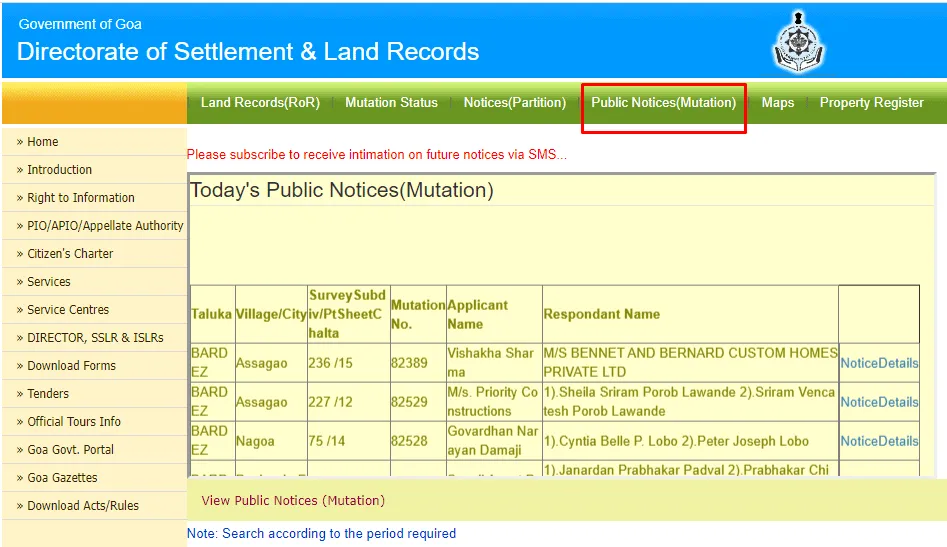Click the Home sidebar link
Screen dimensions: 947x547
43,142
